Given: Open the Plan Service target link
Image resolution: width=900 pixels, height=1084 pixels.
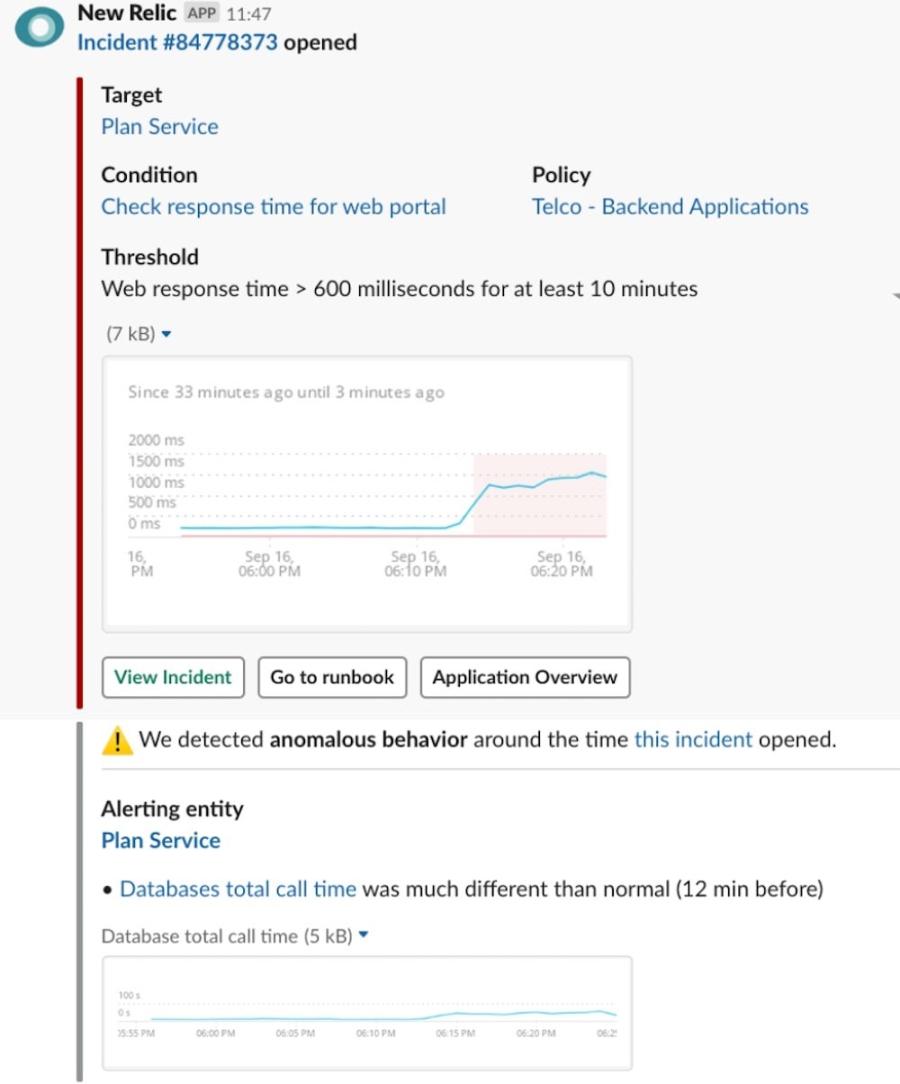Looking at the screenshot, I should coord(160,127).
